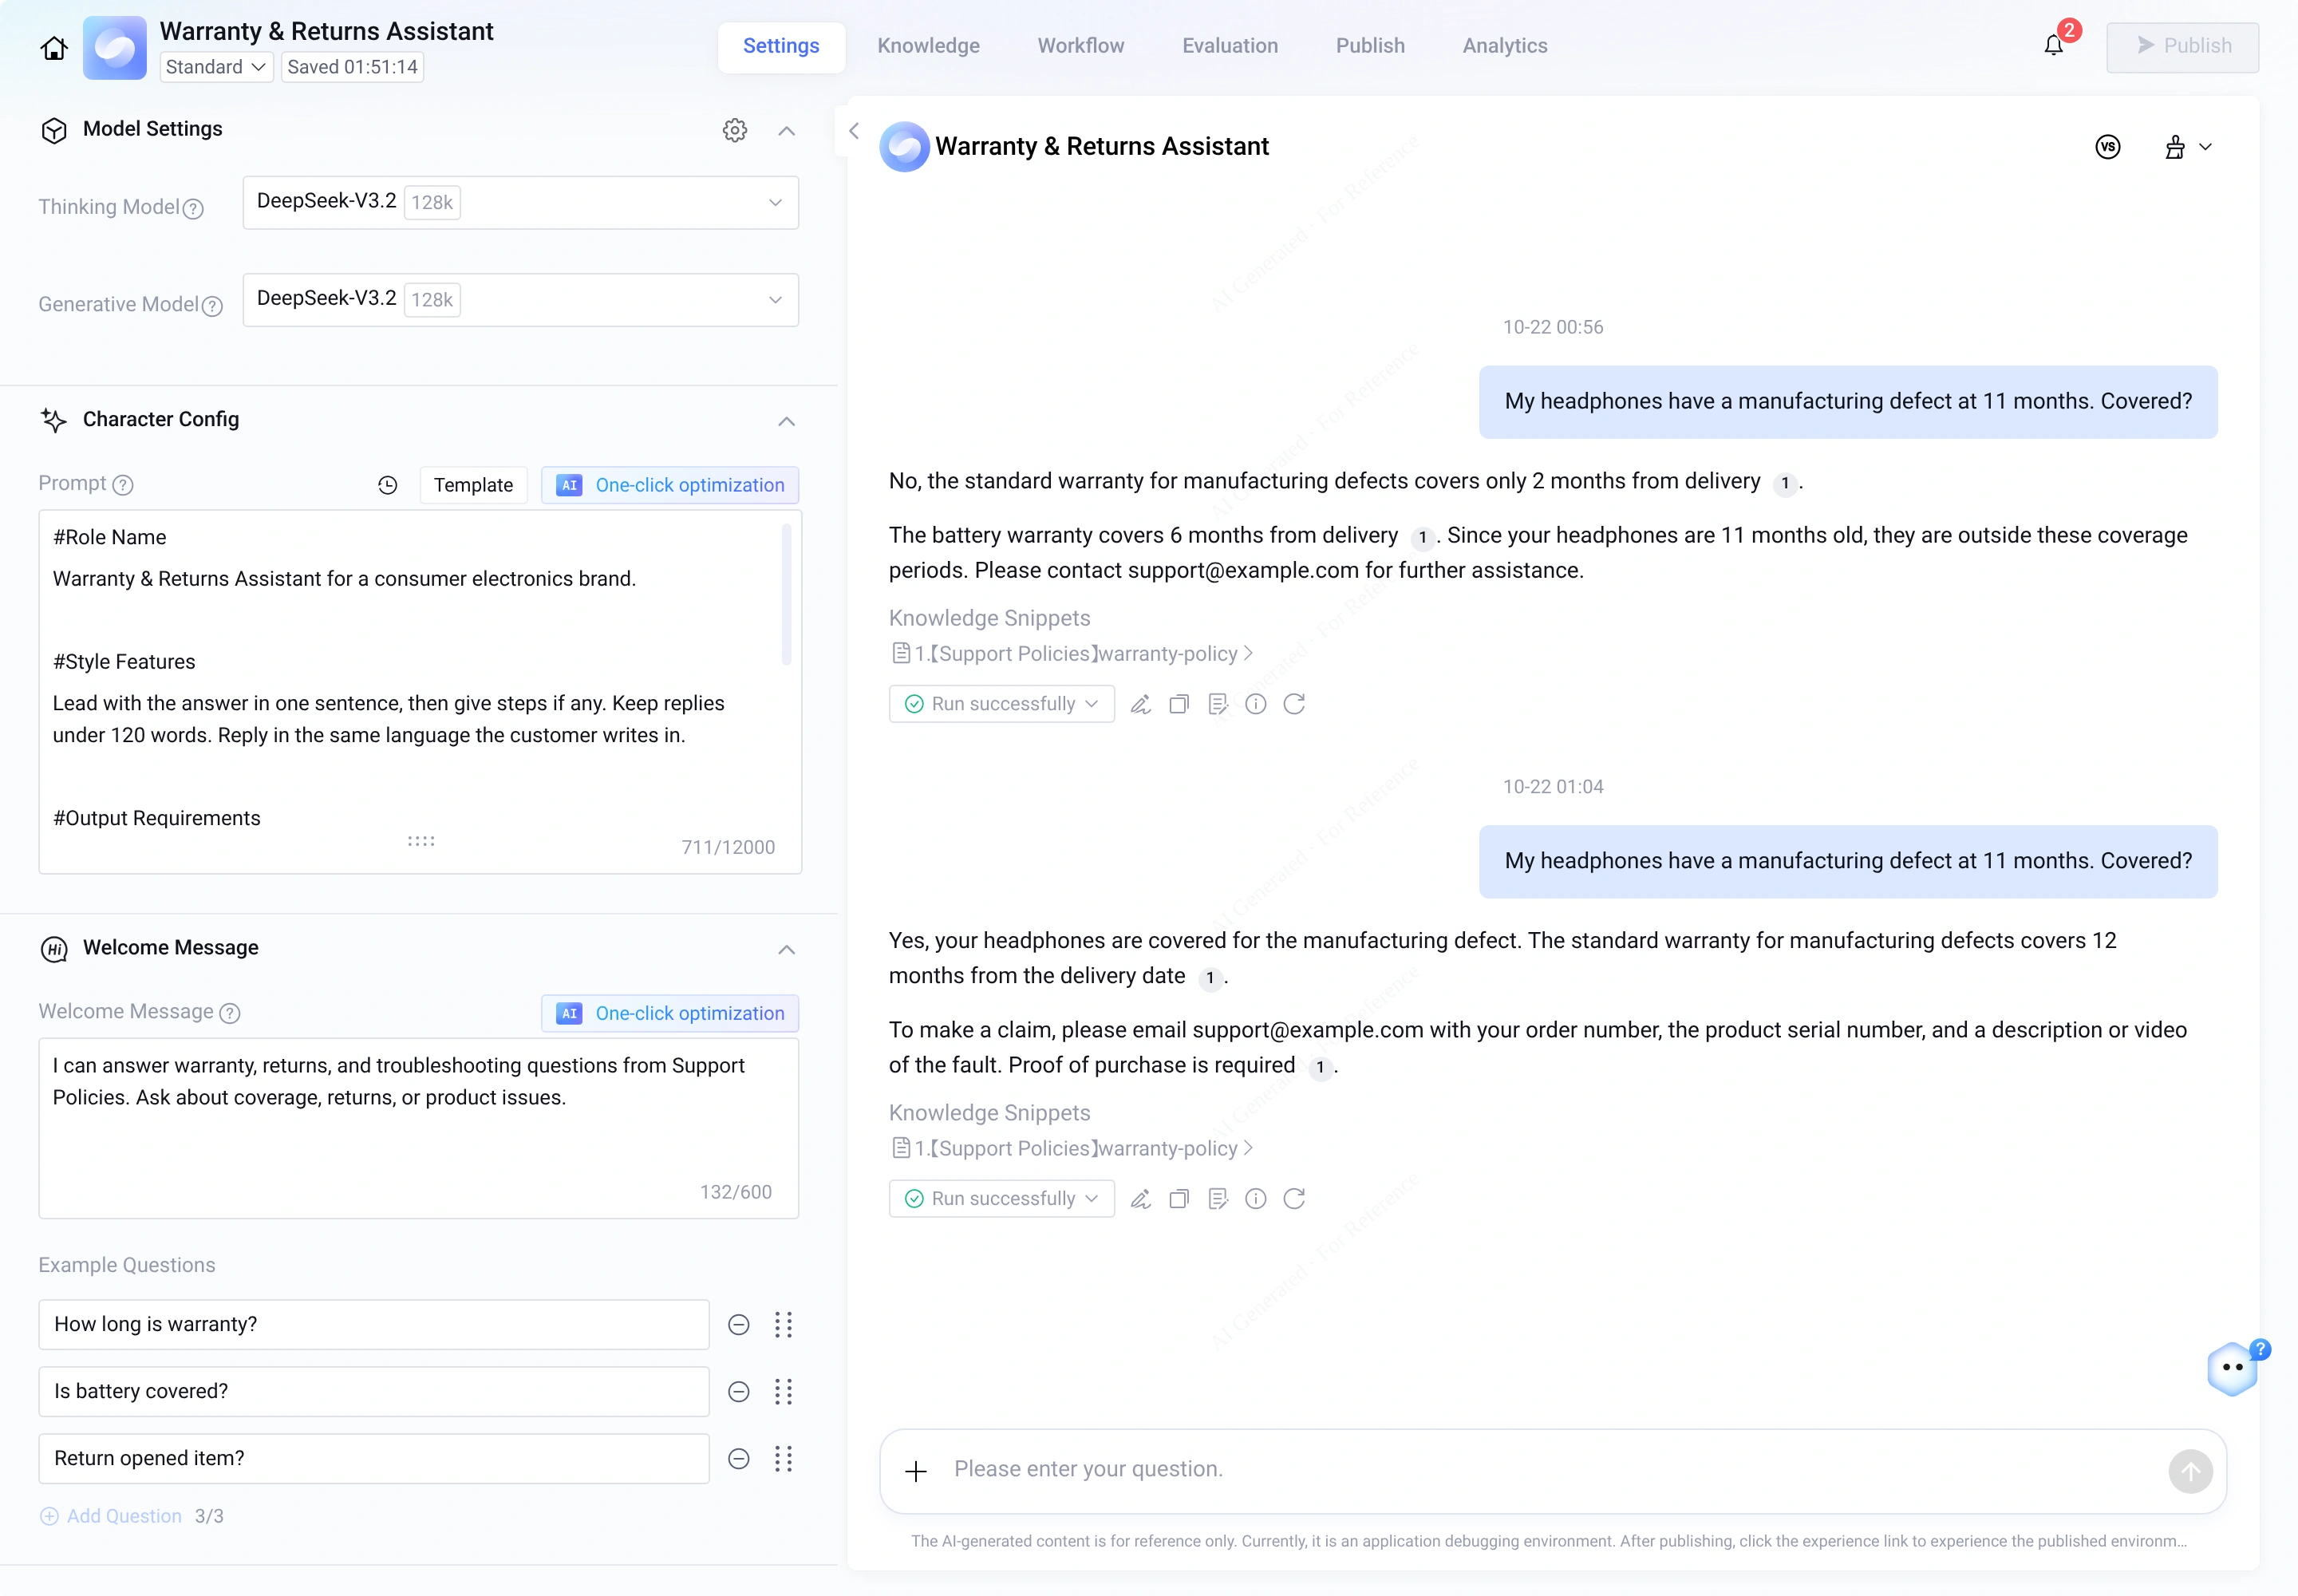Copy the second answer

(1179, 1198)
